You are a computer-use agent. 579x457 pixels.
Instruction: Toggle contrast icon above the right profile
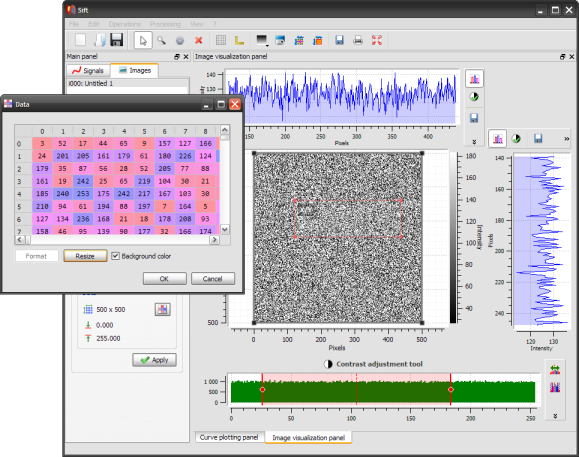click(x=516, y=139)
